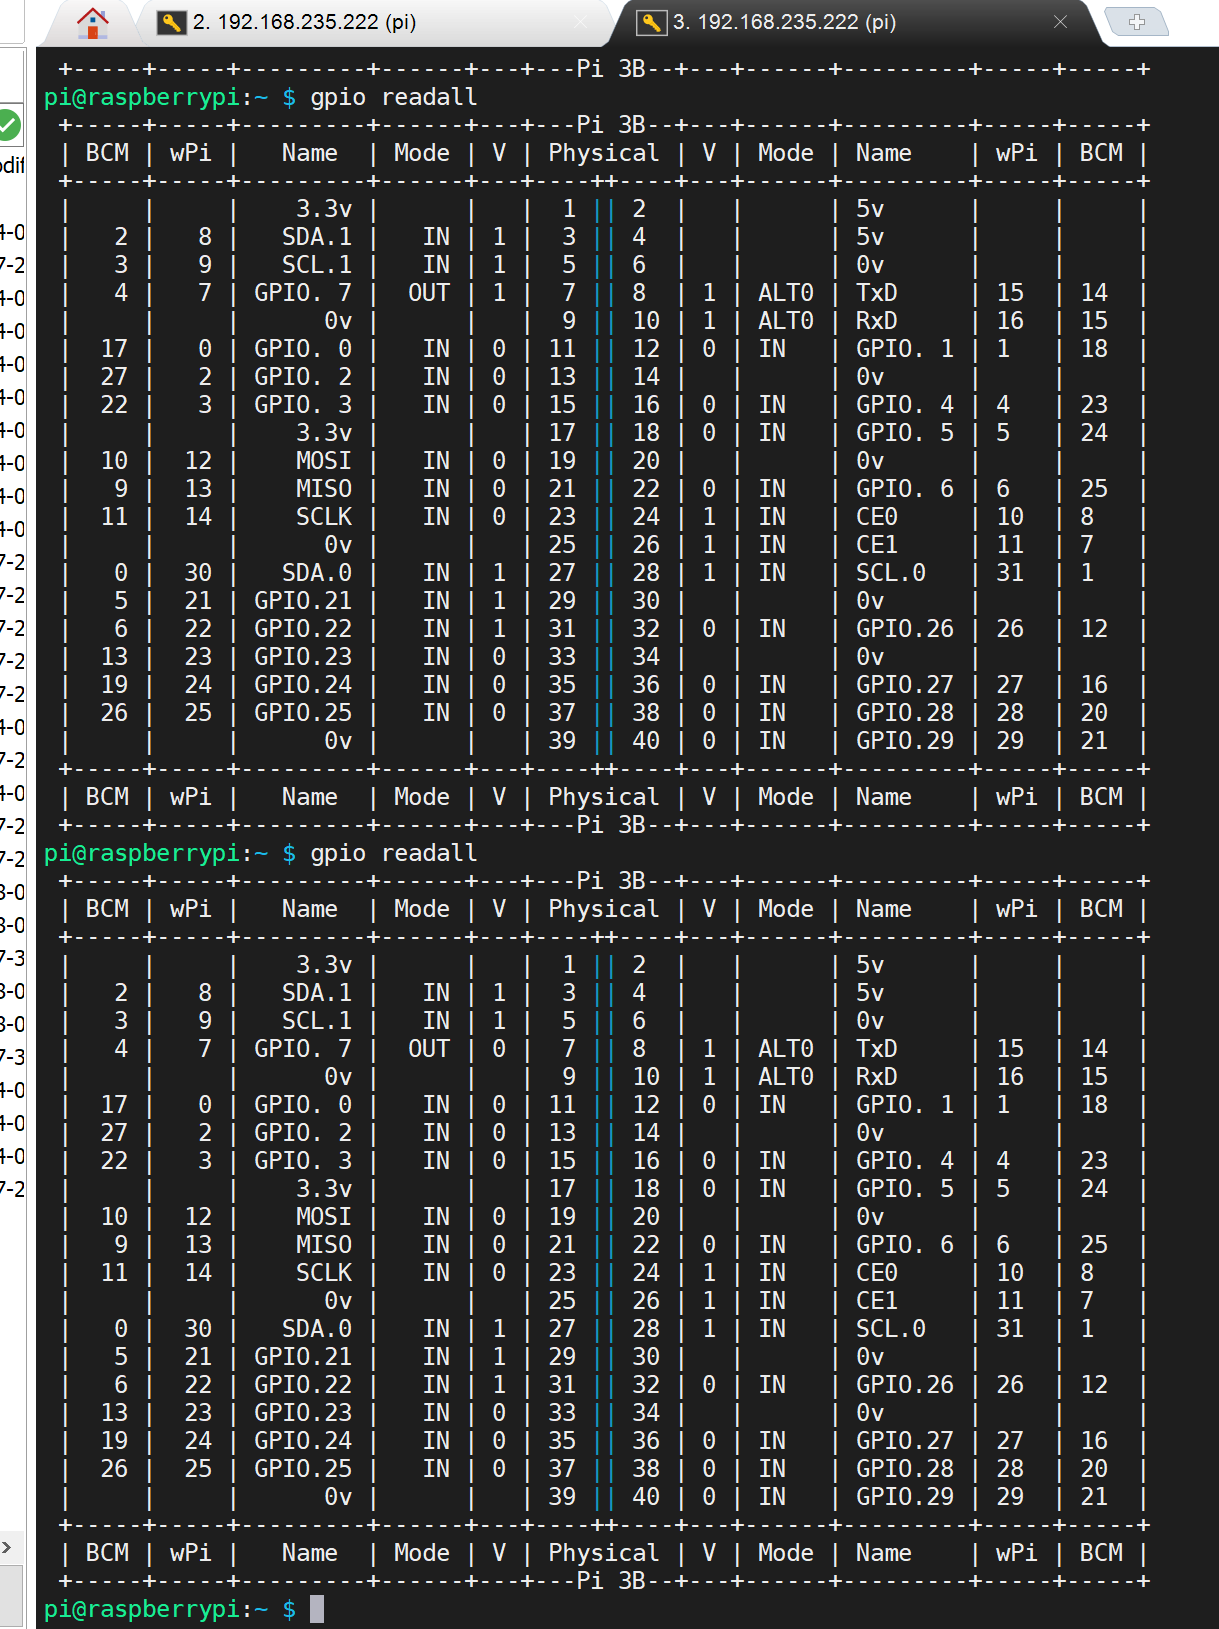The image size is (1219, 1629).
Task: Expand the left sidebar using the bottom chevron arrow
Action: tap(7, 1547)
